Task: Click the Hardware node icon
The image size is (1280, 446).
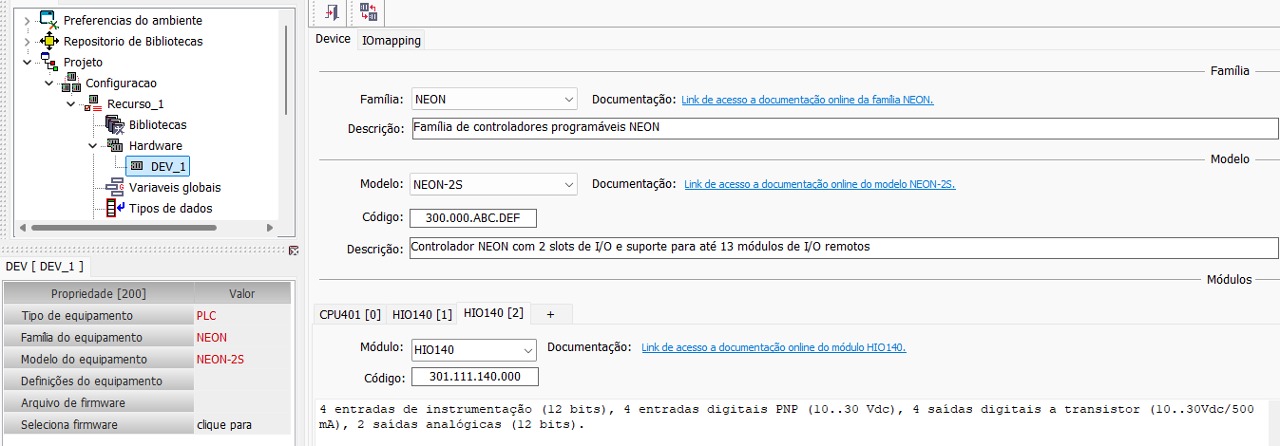Action: click(115, 146)
